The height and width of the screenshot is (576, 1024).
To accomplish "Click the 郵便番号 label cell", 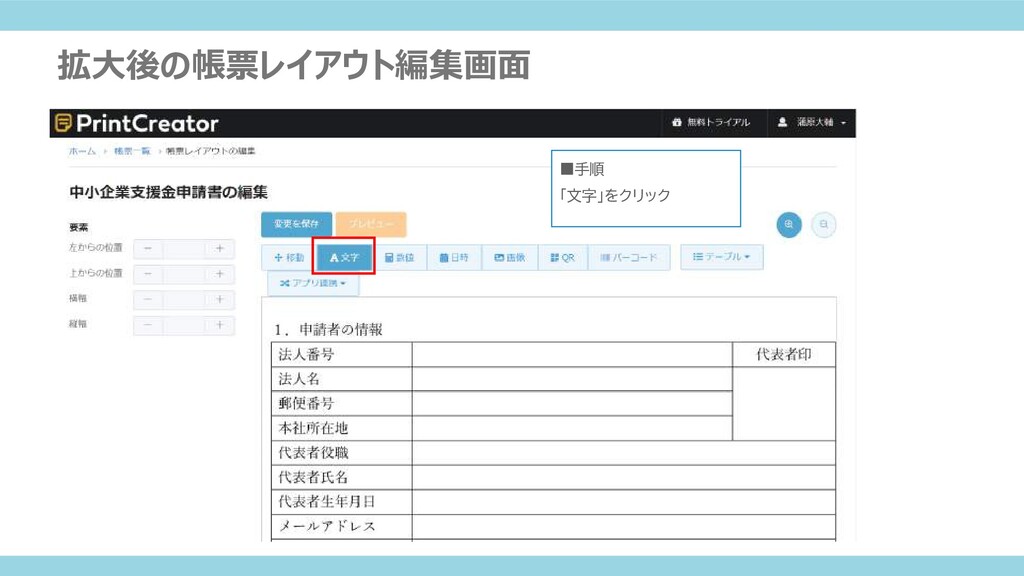I will (x=342, y=404).
